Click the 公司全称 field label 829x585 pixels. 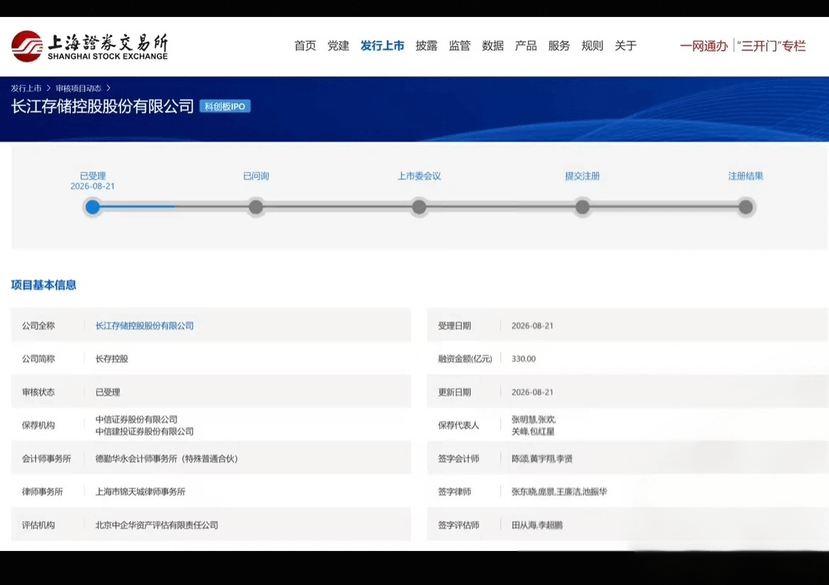(38, 326)
